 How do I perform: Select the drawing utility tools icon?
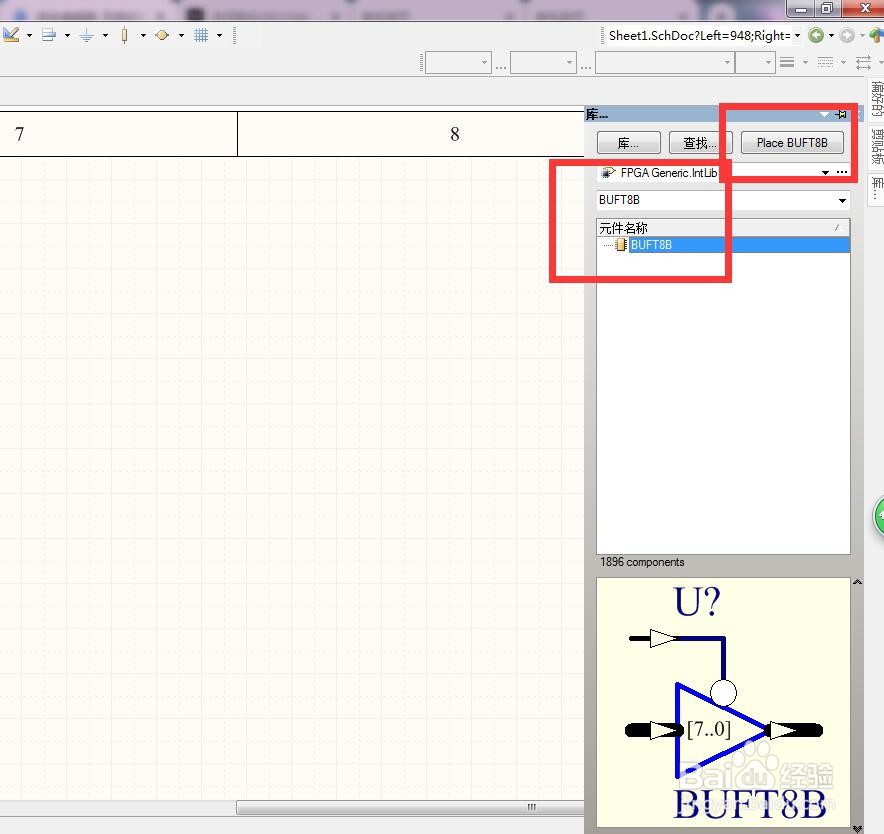click(x=11, y=35)
